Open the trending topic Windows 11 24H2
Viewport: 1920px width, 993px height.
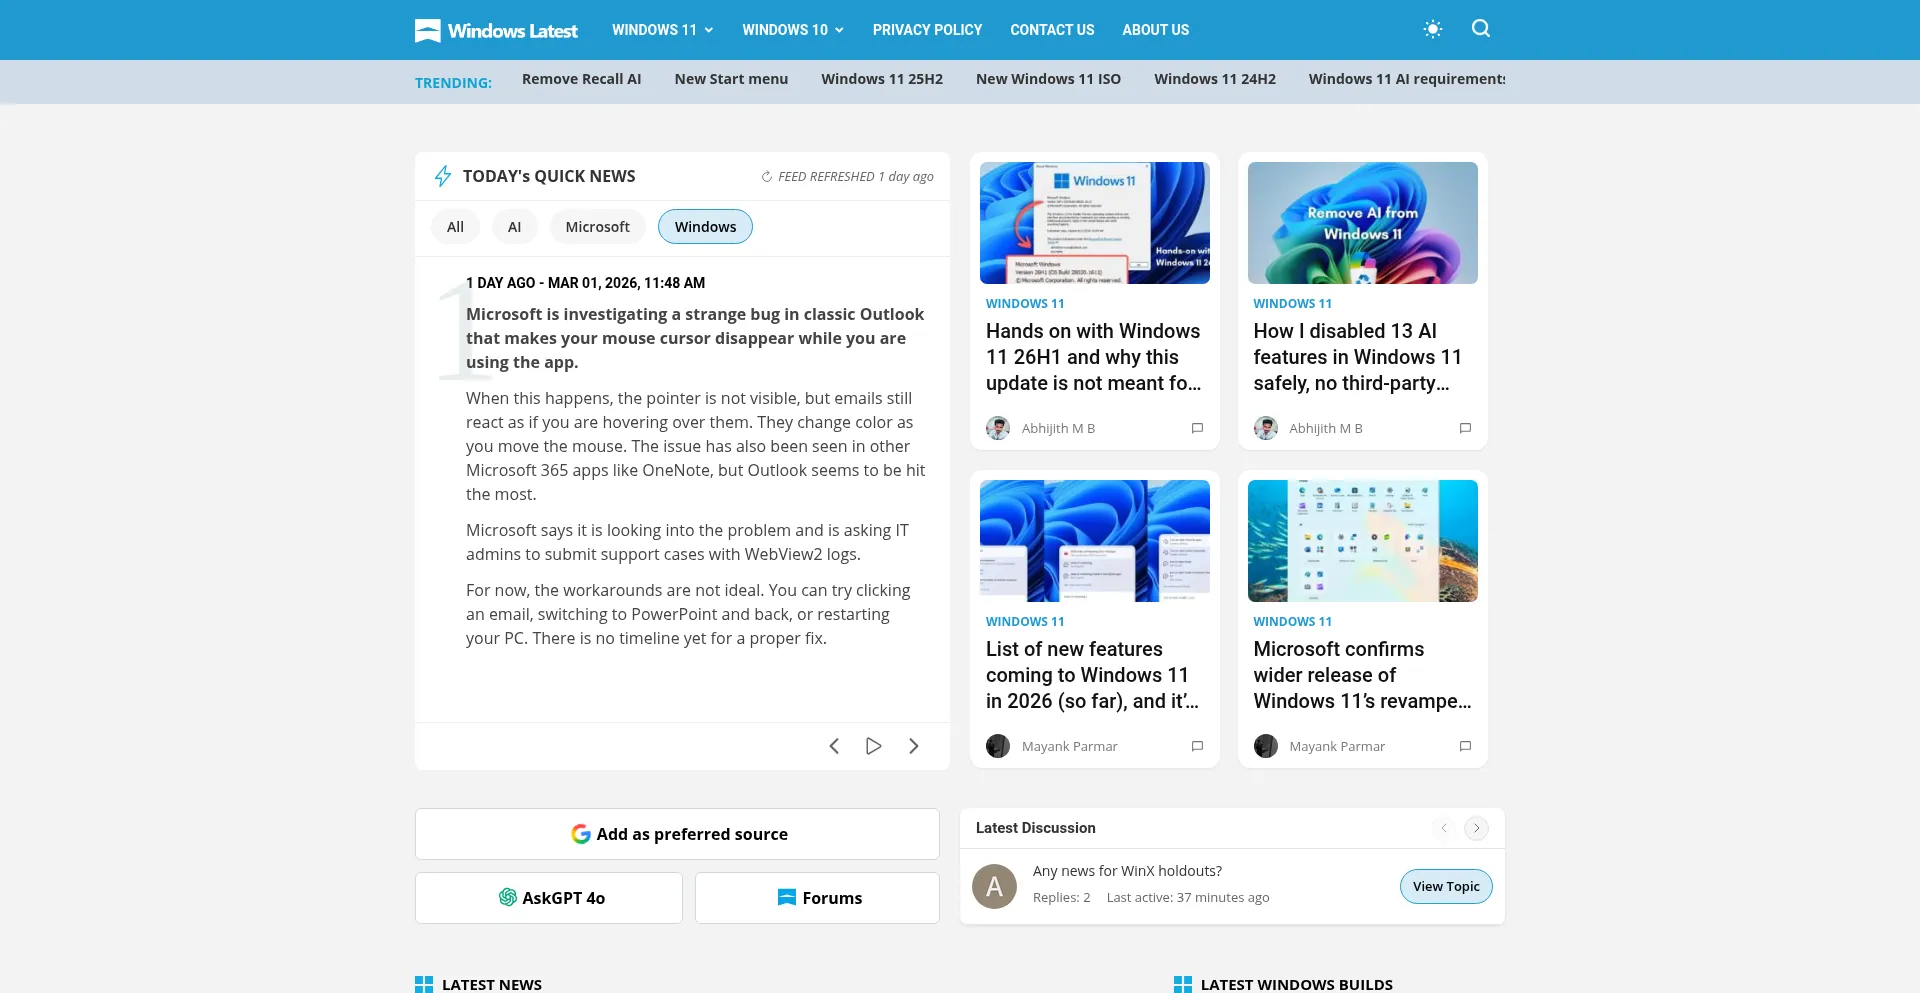click(x=1214, y=79)
